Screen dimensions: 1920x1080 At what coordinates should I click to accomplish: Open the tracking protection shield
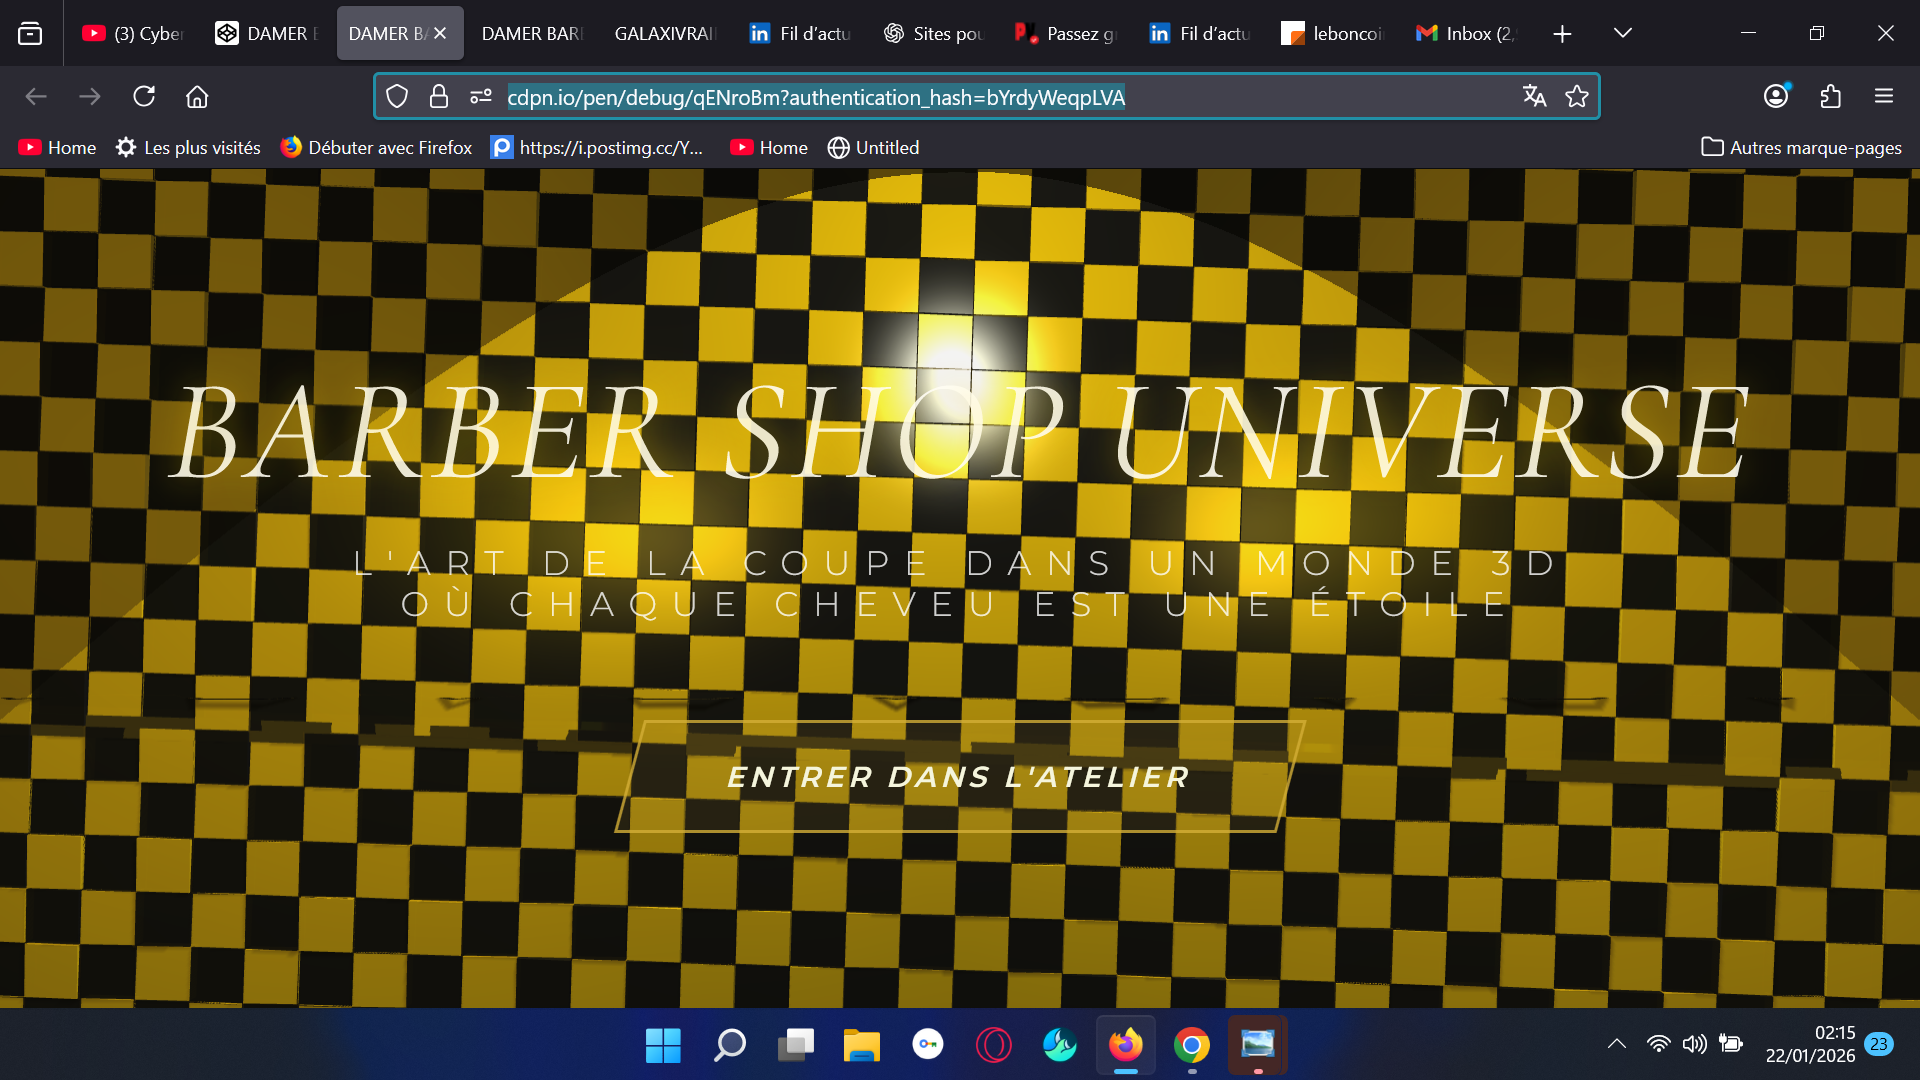397,96
